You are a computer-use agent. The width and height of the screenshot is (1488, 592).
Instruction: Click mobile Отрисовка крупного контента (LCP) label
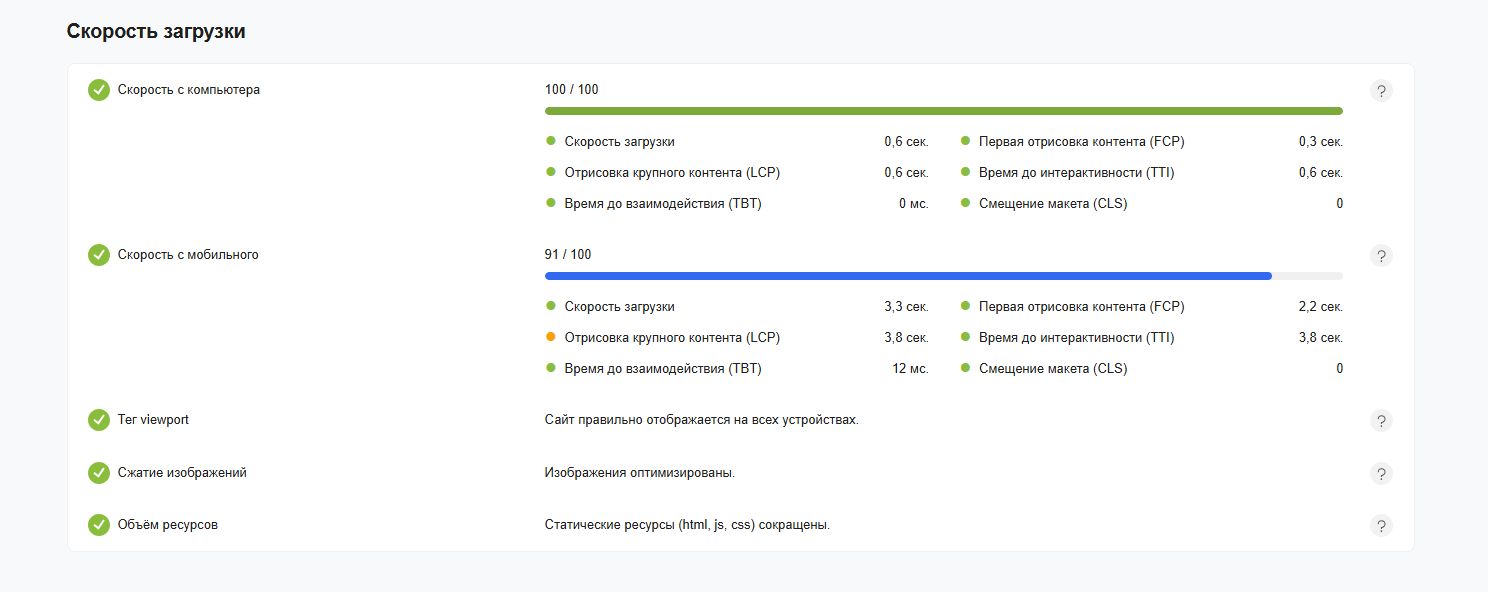672,338
